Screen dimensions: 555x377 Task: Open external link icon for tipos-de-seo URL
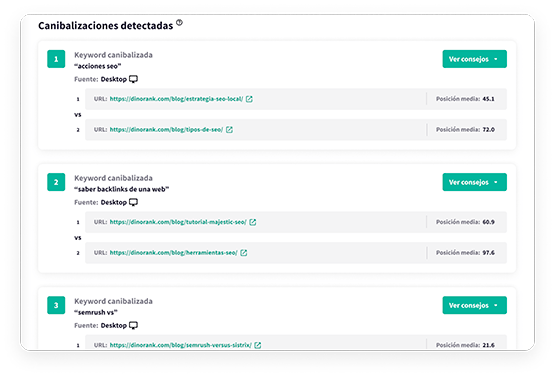tap(229, 130)
